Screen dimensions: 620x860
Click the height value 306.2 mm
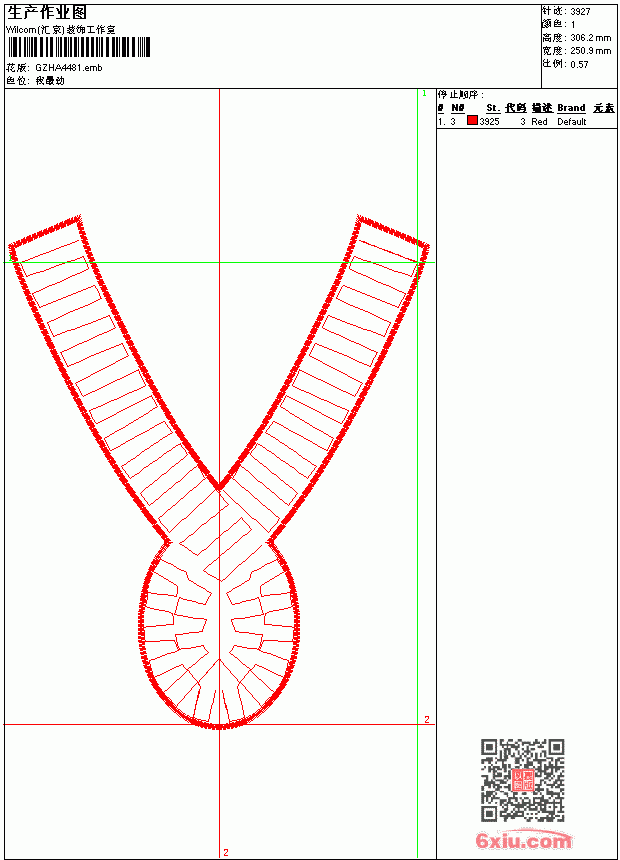click(591, 38)
